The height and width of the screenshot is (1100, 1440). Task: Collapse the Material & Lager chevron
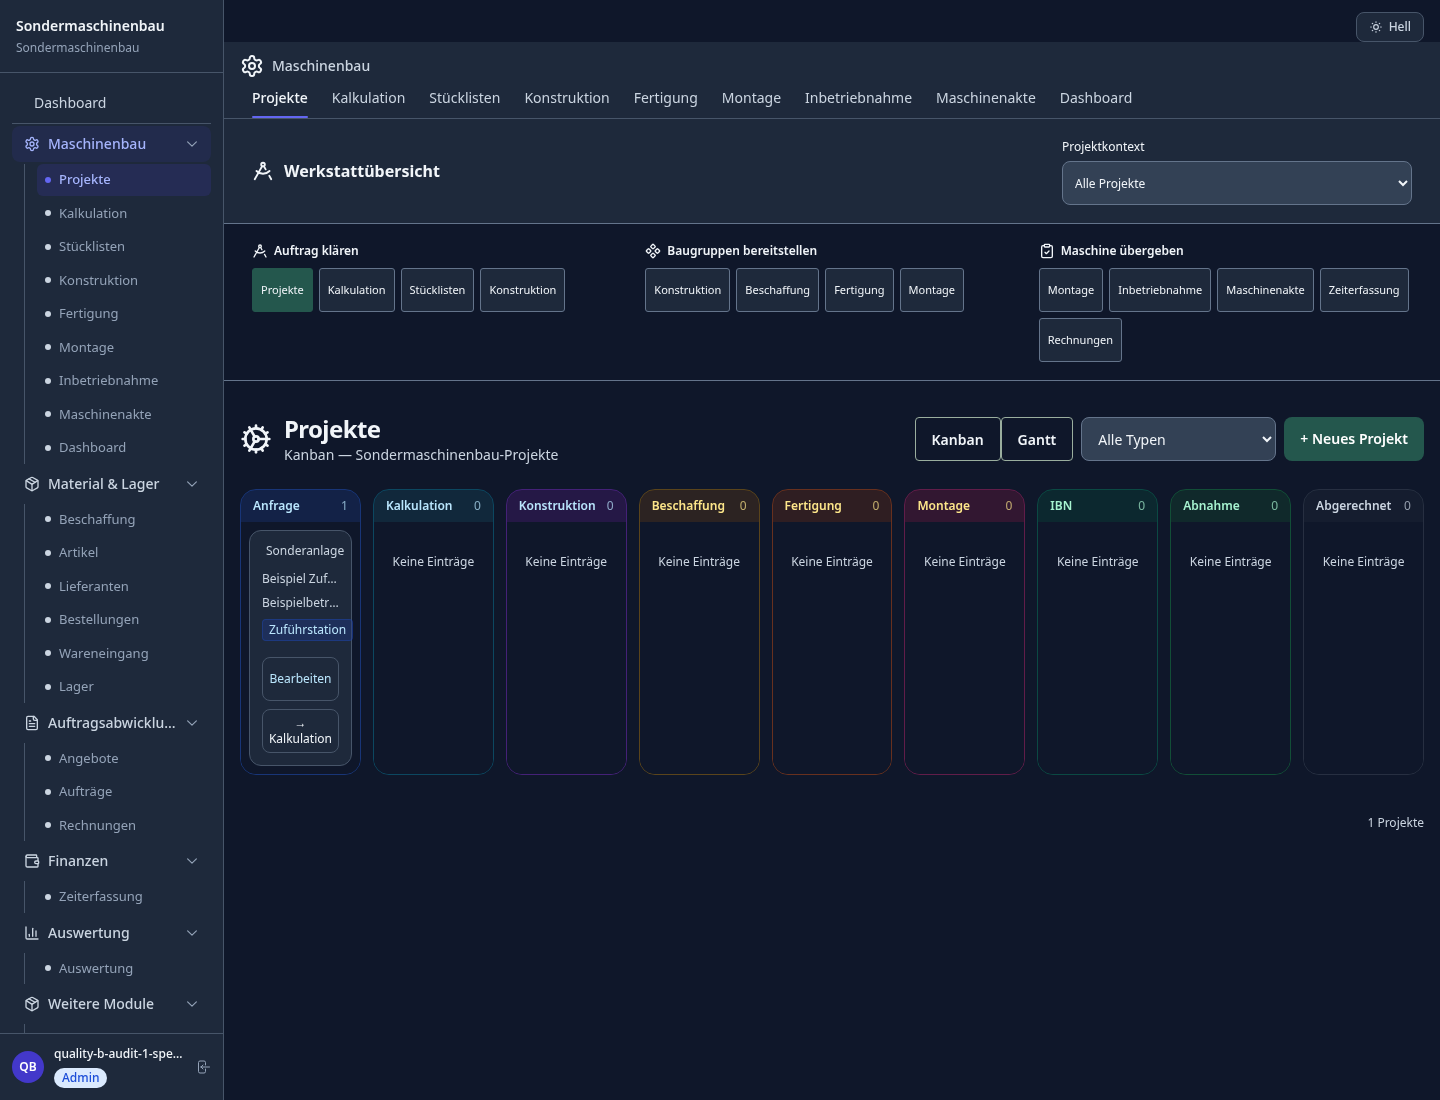[x=192, y=484]
